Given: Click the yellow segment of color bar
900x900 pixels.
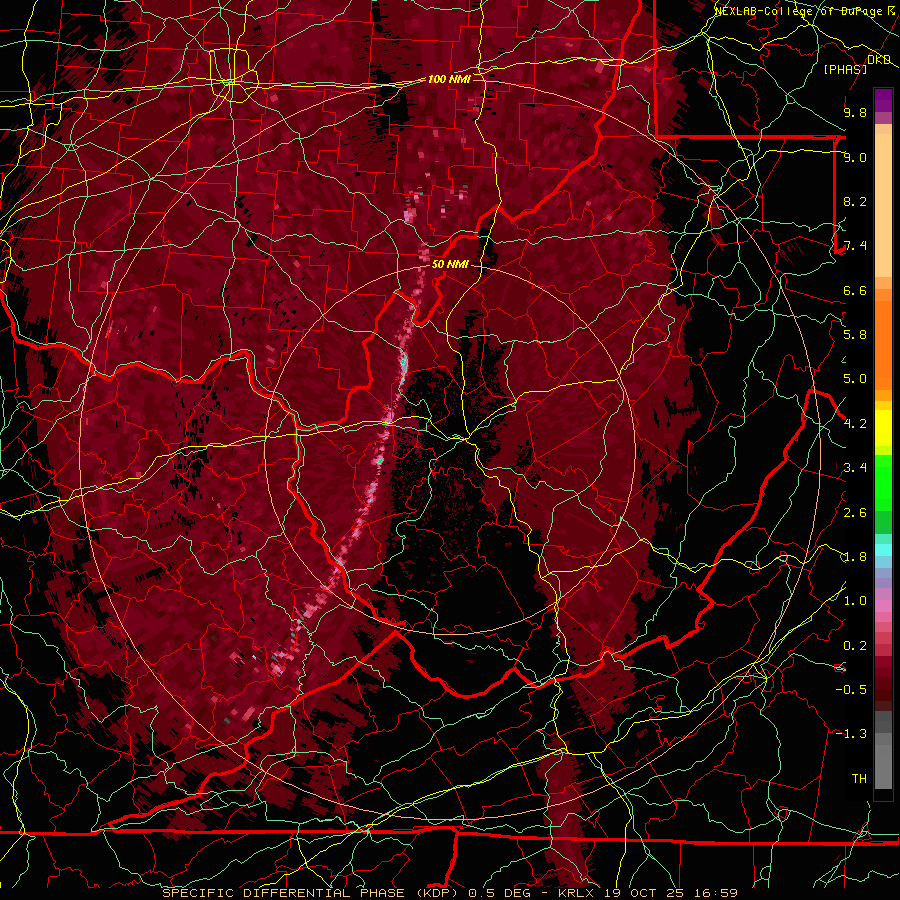Looking at the screenshot, I should point(883,428).
